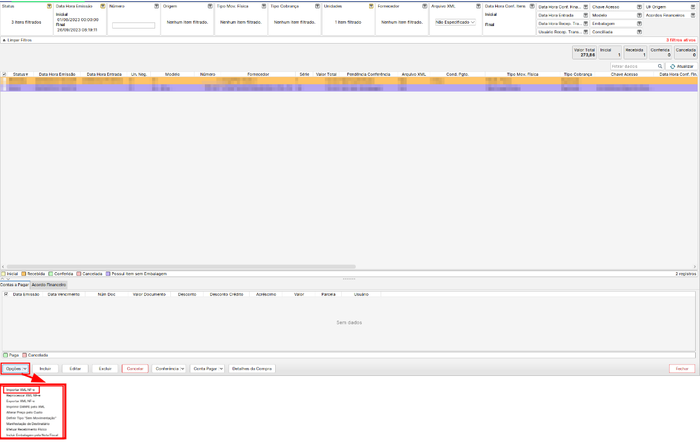
Task: Click the Filtrar dados search field
Action: 632,66
